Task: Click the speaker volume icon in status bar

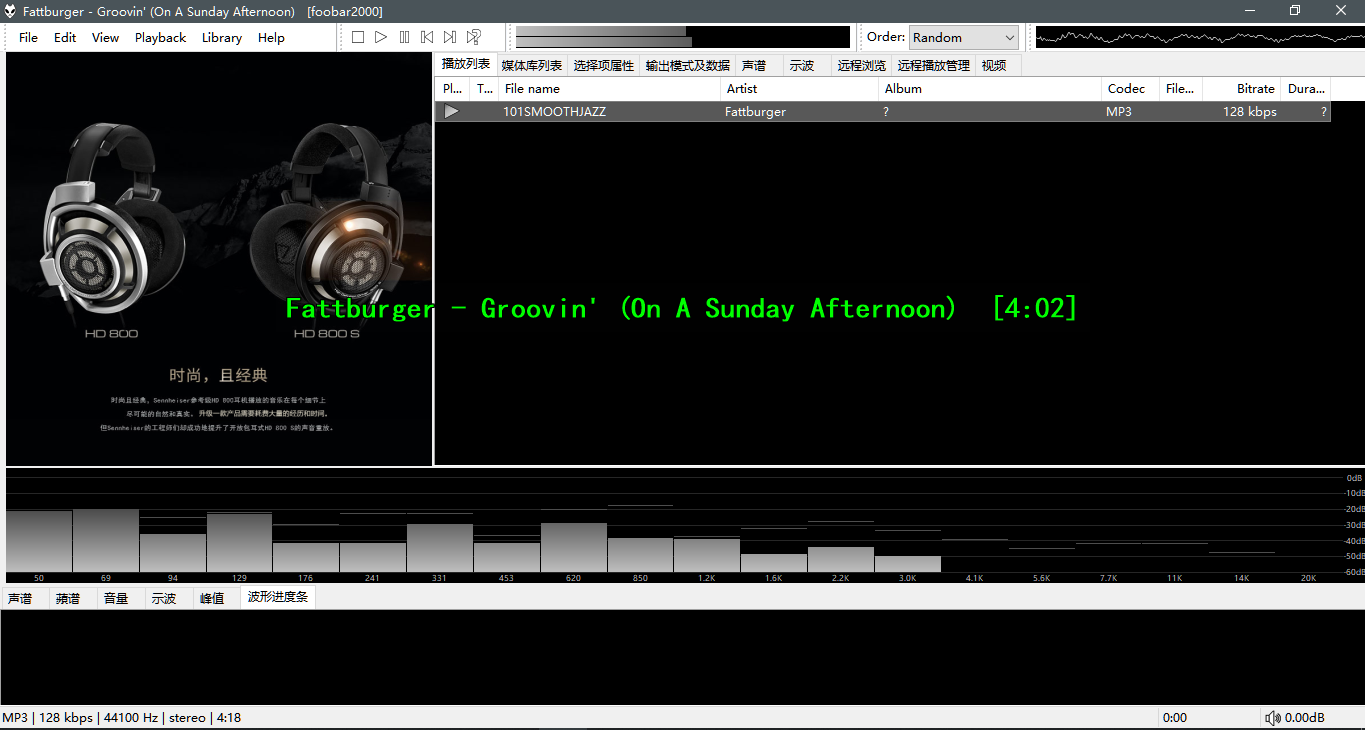Action: (1273, 718)
